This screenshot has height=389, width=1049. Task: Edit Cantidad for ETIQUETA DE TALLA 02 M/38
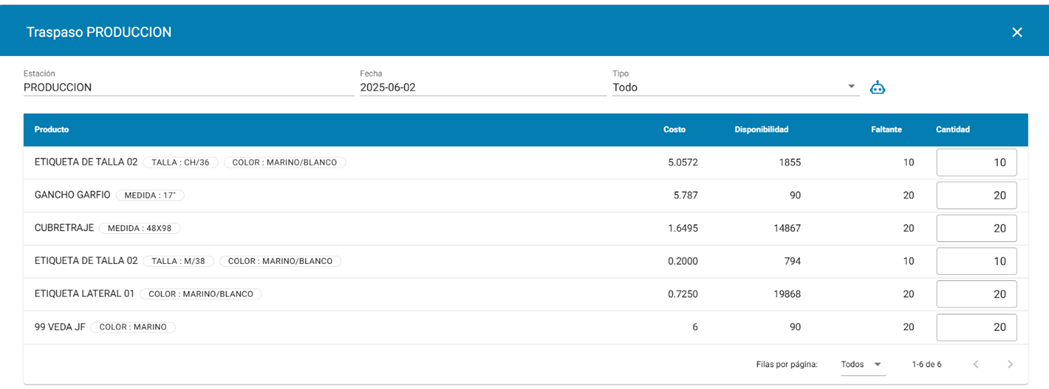pyautogui.click(x=976, y=261)
